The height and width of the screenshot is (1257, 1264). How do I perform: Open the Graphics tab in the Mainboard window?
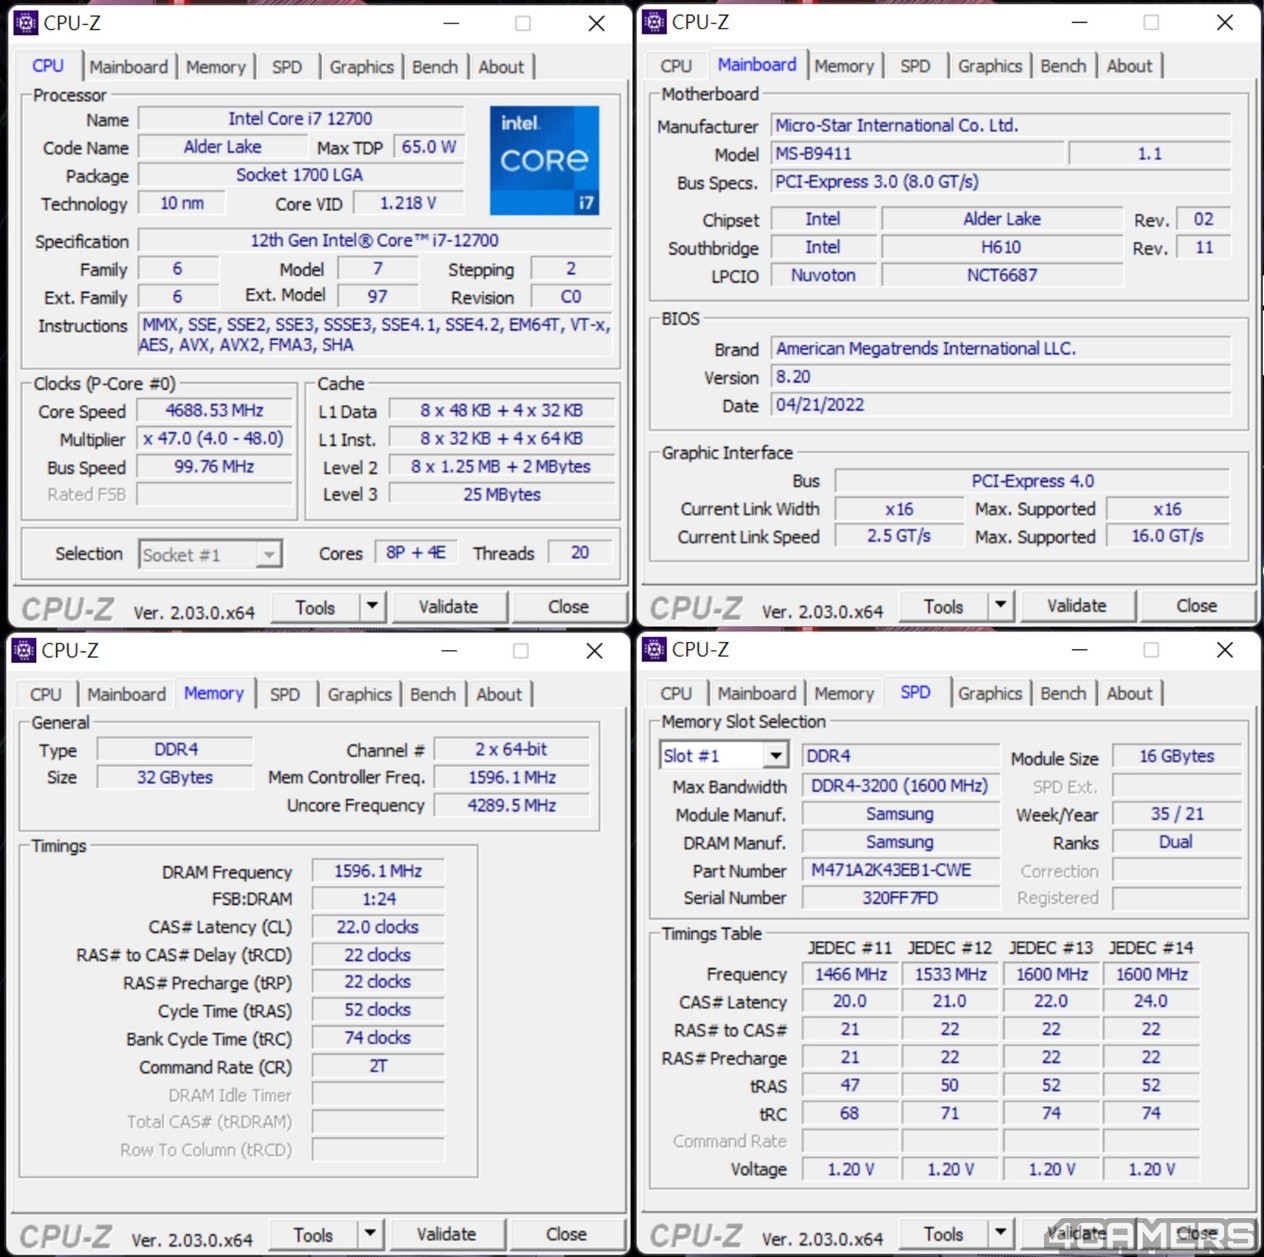(990, 66)
